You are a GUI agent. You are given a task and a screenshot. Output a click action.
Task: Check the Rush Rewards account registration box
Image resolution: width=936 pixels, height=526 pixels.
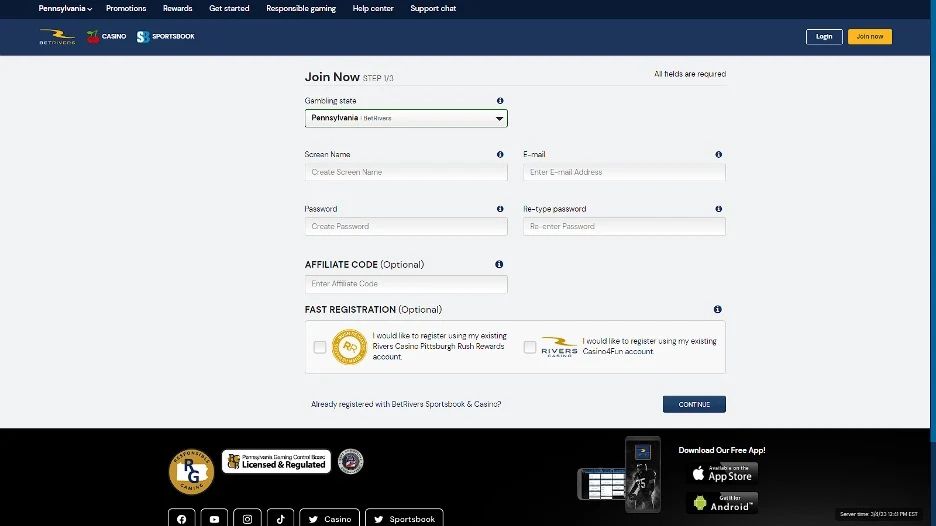coord(320,347)
